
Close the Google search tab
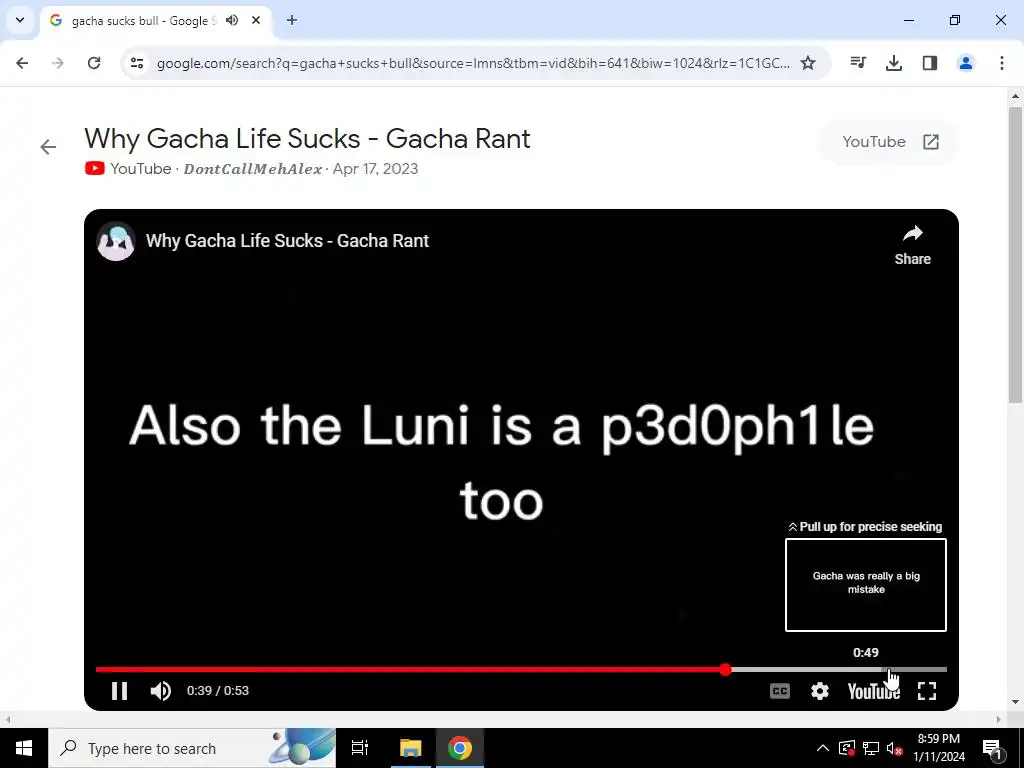pyautogui.click(x=256, y=20)
